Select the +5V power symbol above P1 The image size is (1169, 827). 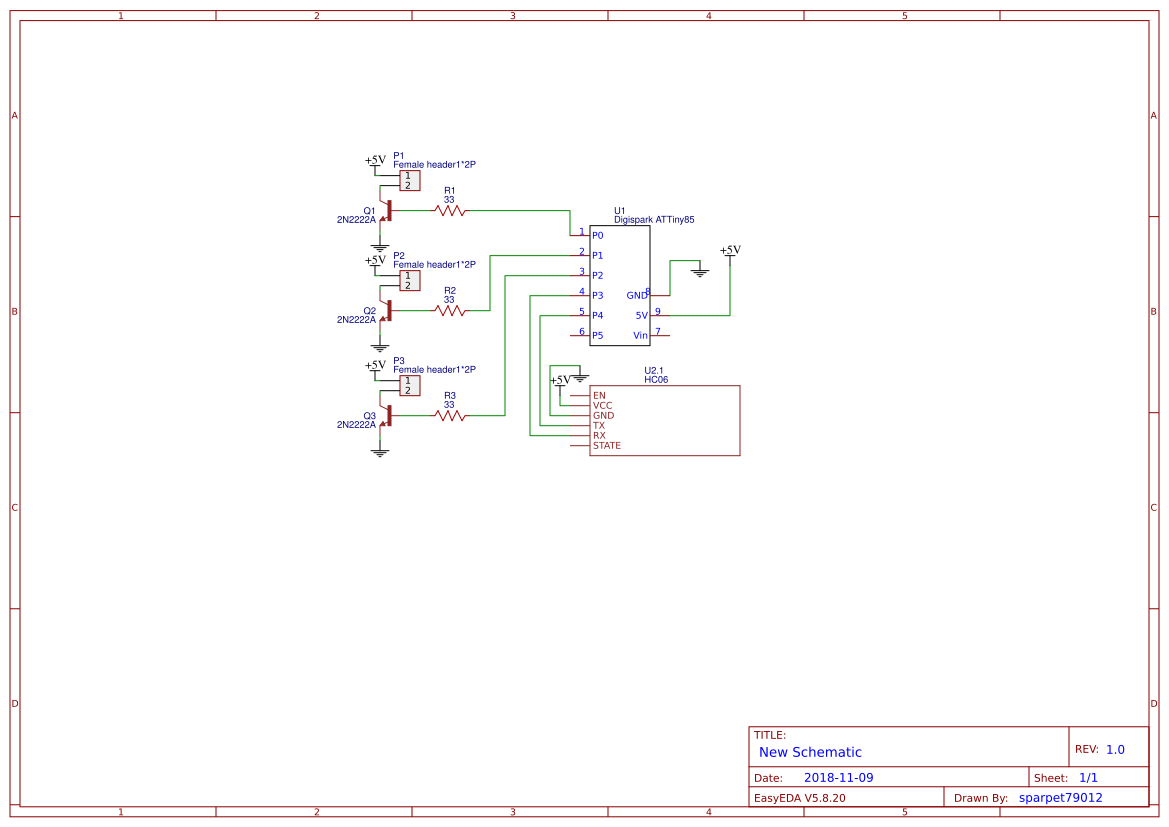point(374,159)
